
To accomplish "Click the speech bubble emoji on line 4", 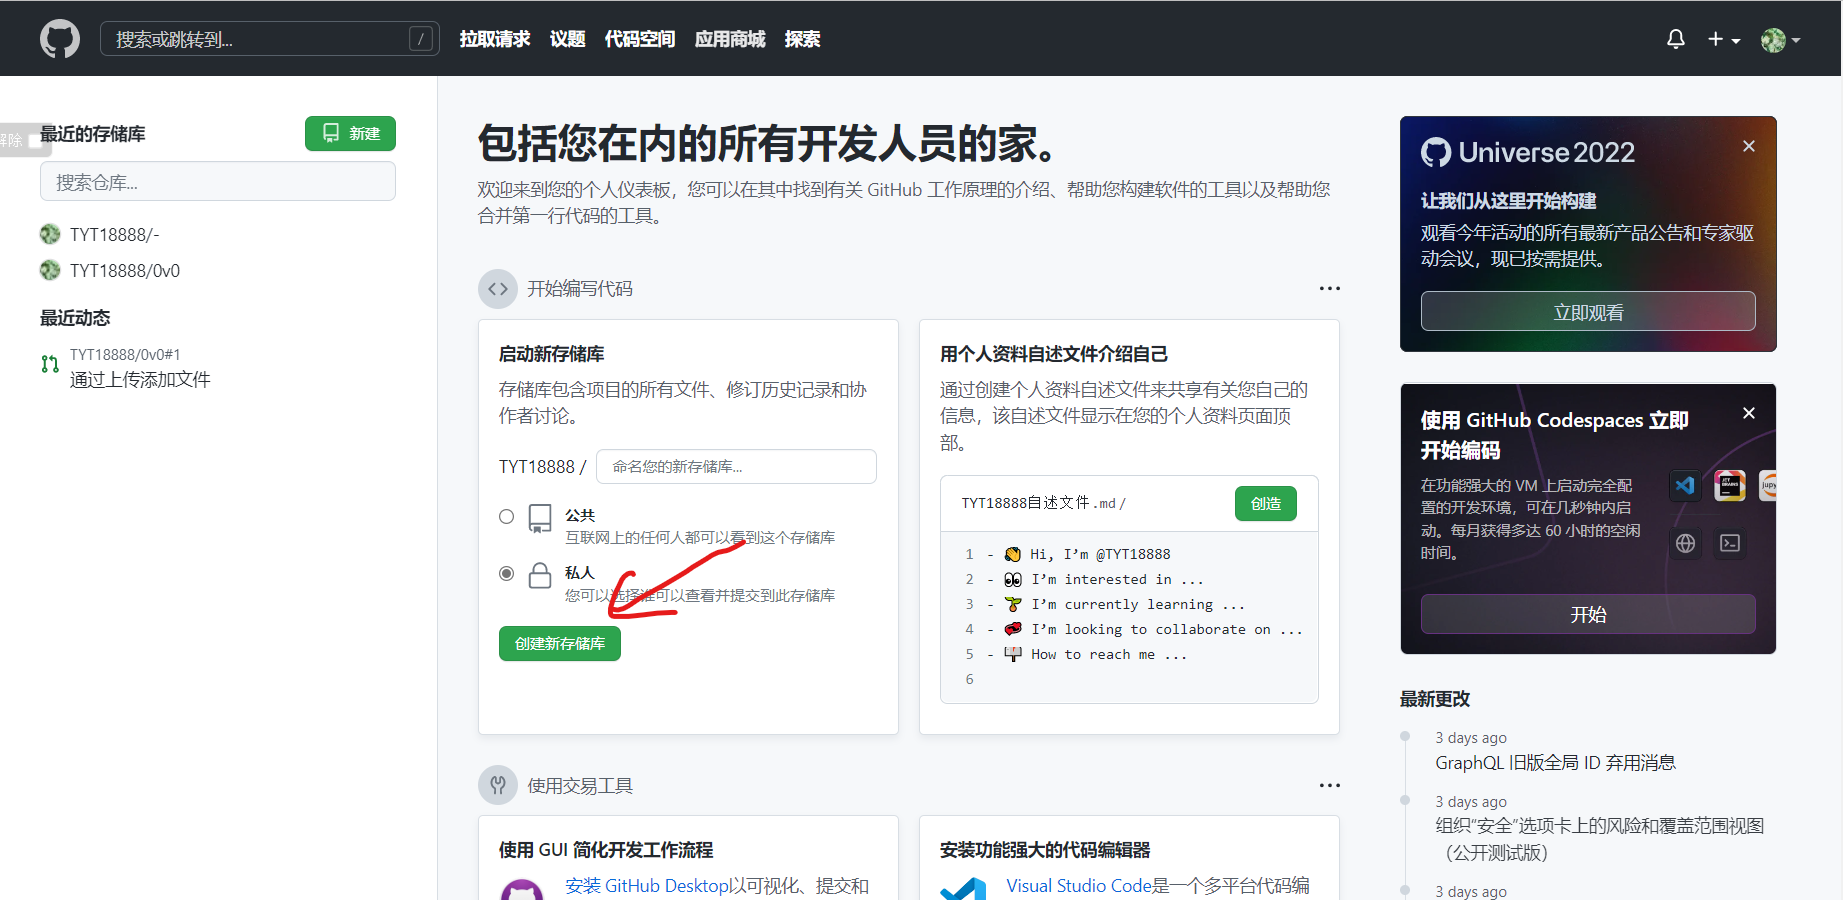I will pyautogui.click(x=1013, y=629).
